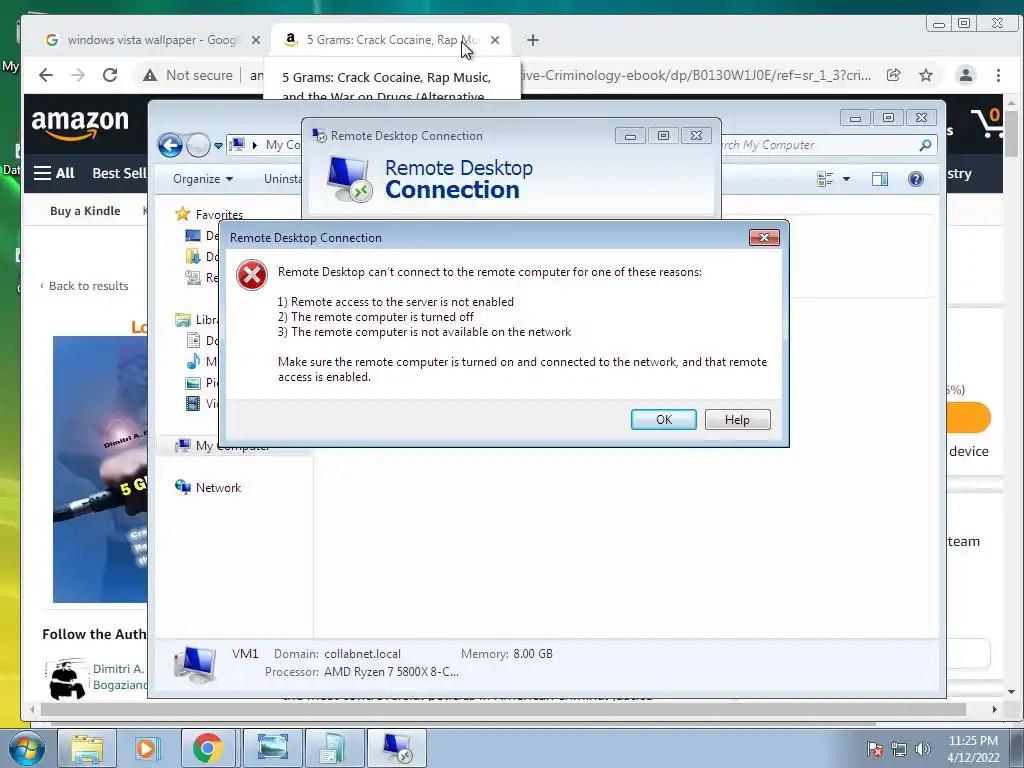Open Windows Explorer from taskbar
Image resolution: width=1024 pixels, height=768 pixels.
tap(87, 748)
